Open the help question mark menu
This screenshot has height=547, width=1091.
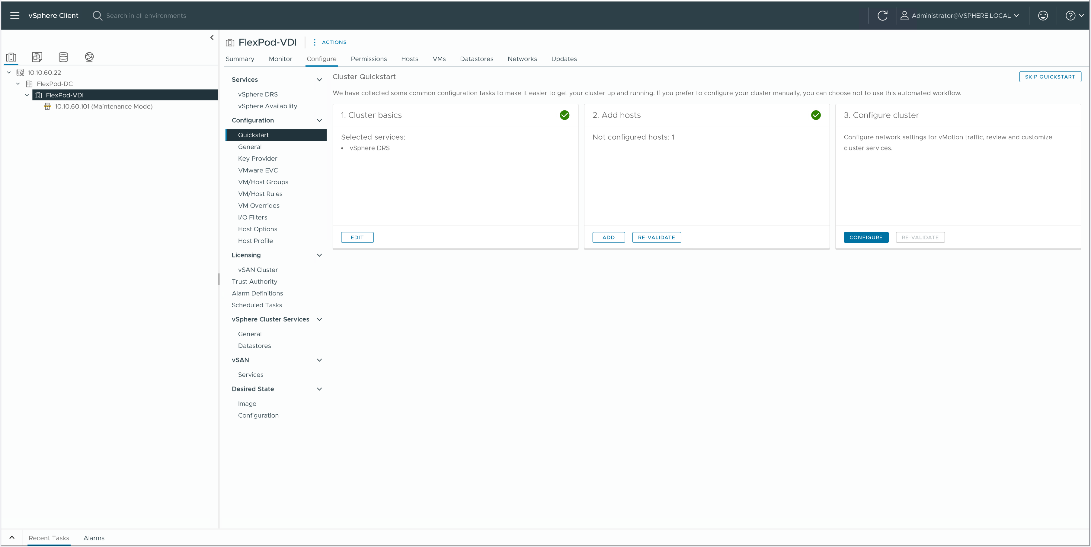click(1074, 15)
